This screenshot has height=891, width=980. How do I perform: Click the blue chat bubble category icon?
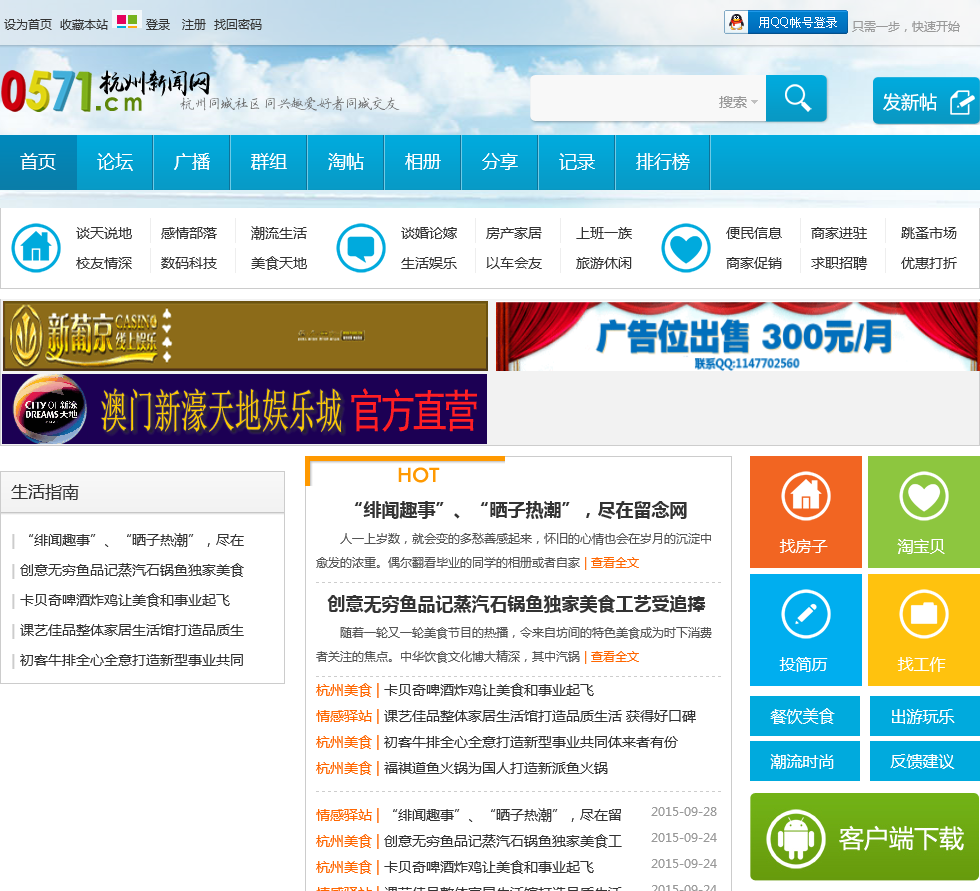point(361,247)
